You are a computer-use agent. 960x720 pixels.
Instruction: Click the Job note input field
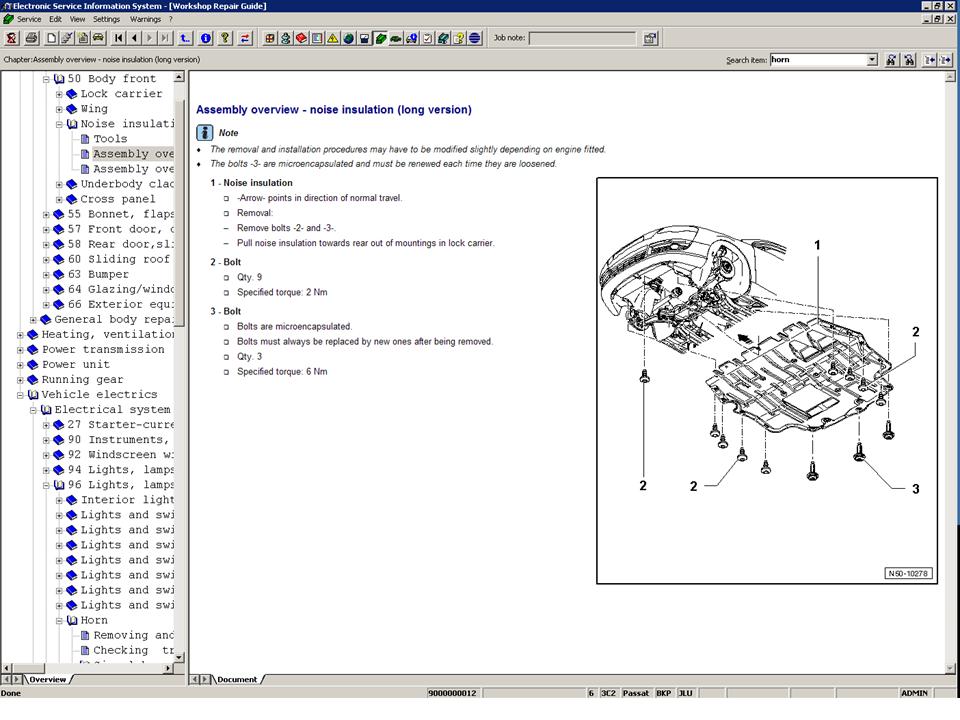pos(582,38)
